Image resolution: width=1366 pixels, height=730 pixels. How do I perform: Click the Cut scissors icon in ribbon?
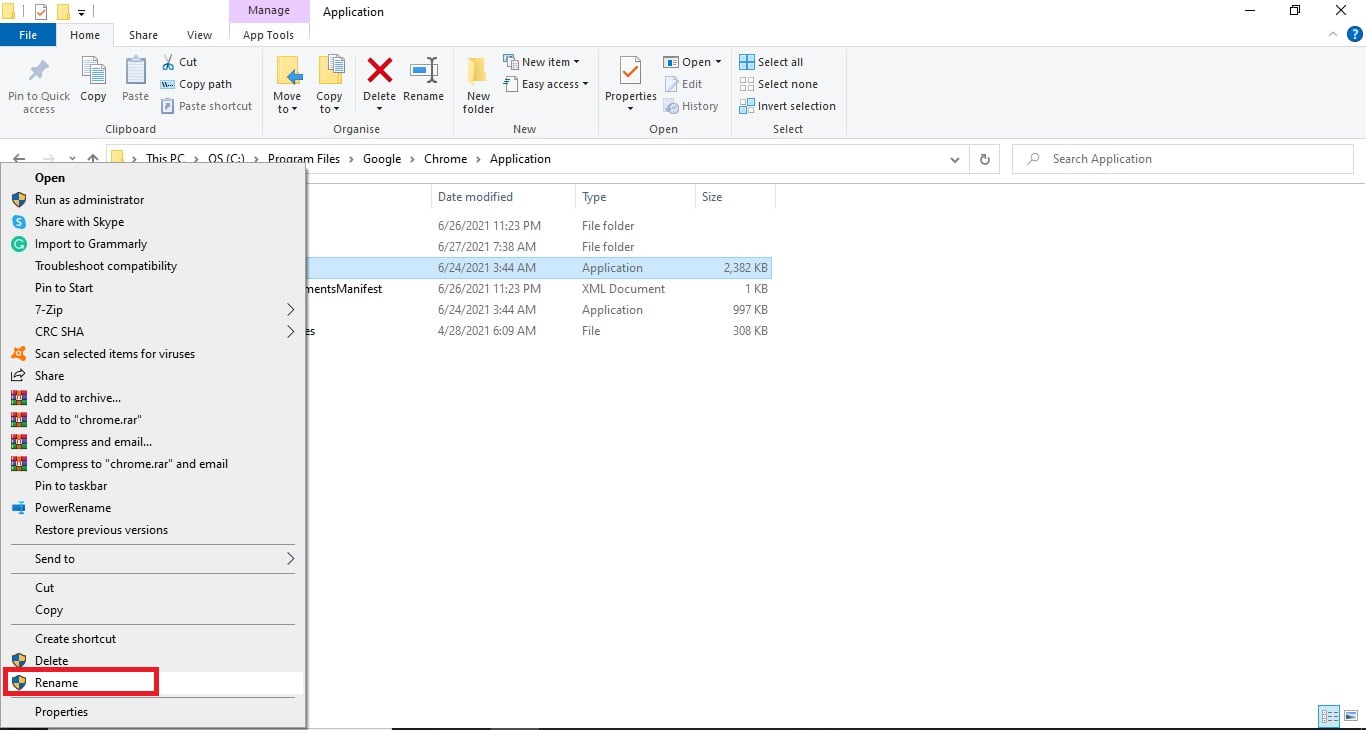pyautogui.click(x=168, y=62)
